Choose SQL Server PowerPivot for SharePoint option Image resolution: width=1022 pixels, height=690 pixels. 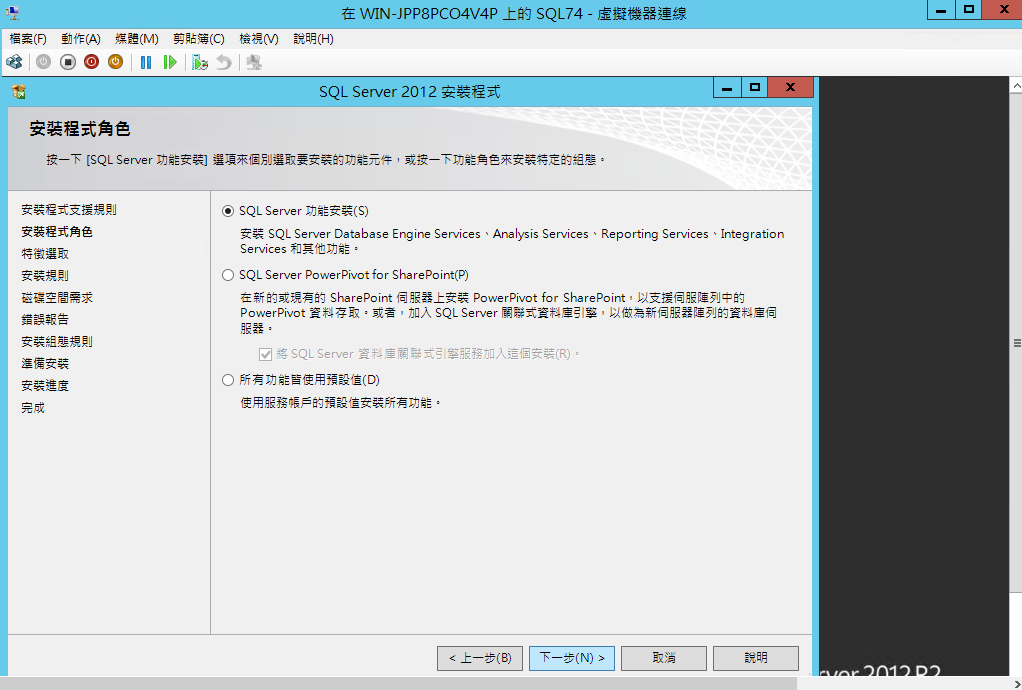(227, 275)
